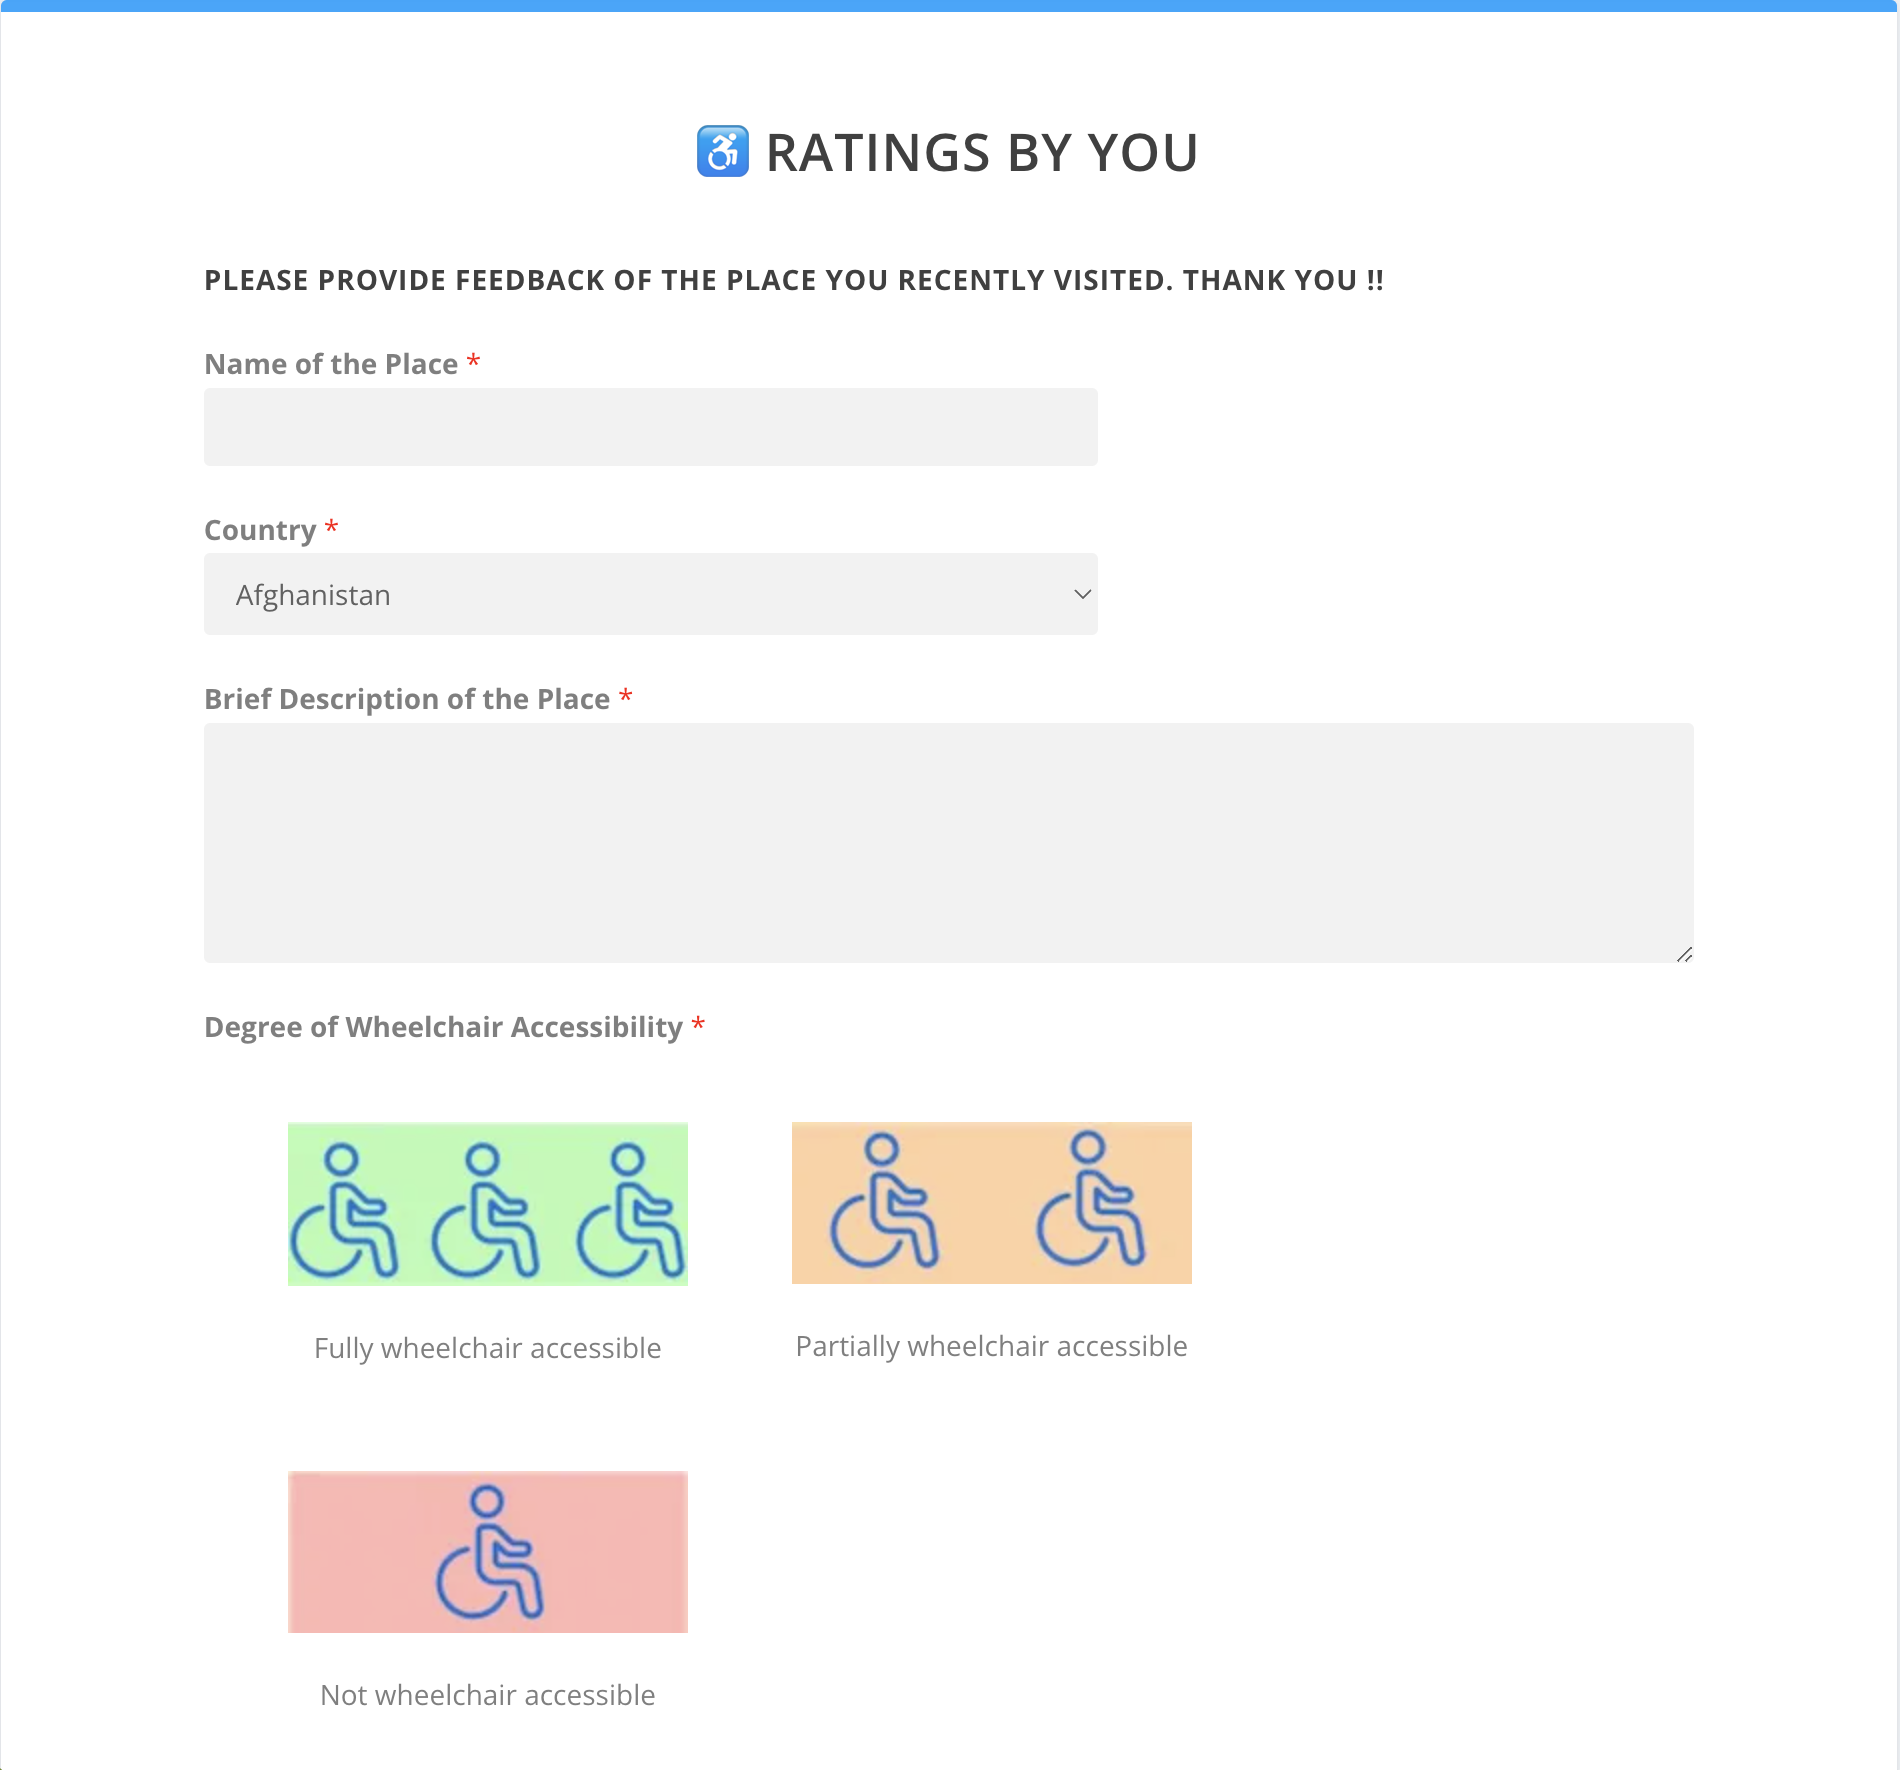The image size is (1900, 1770).
Task: Click the RATINGS BY YOU heading
Action: click(982, 153)
